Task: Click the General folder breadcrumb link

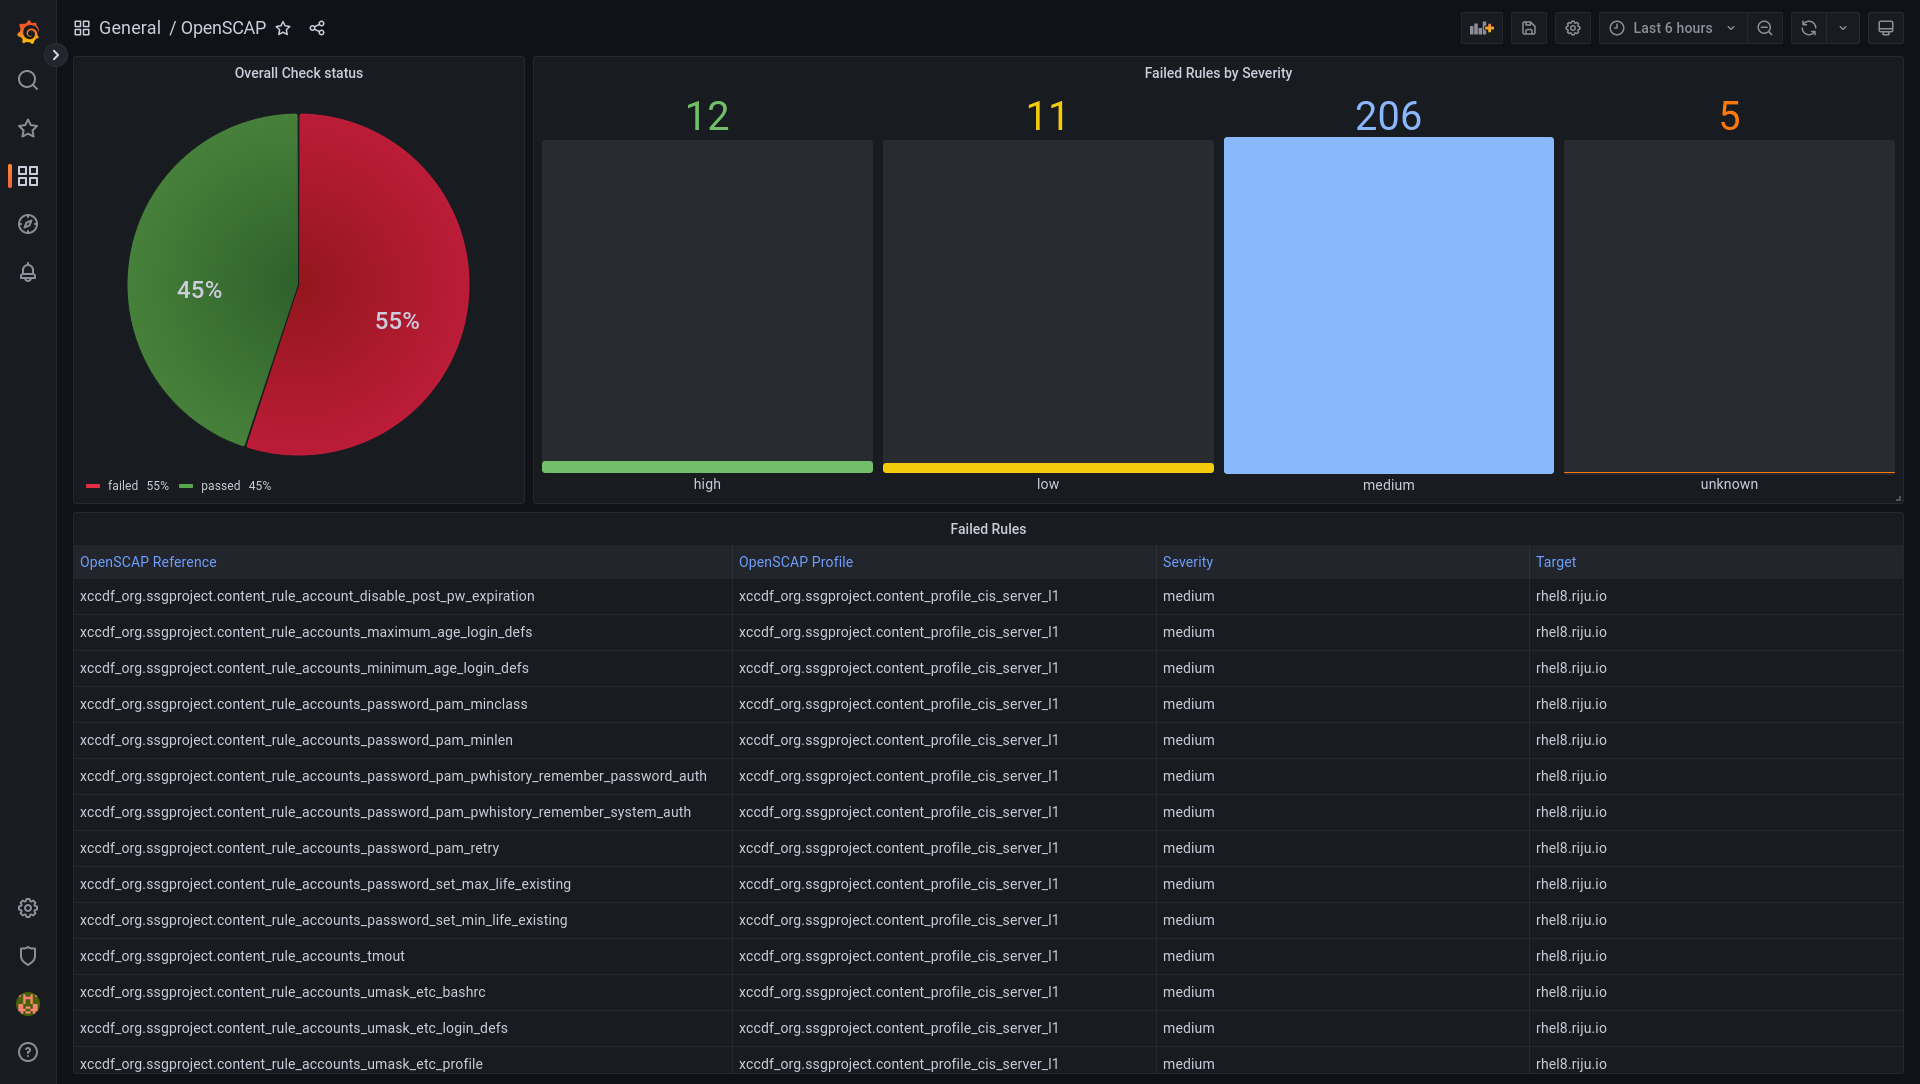Action: tap(129, 28)
